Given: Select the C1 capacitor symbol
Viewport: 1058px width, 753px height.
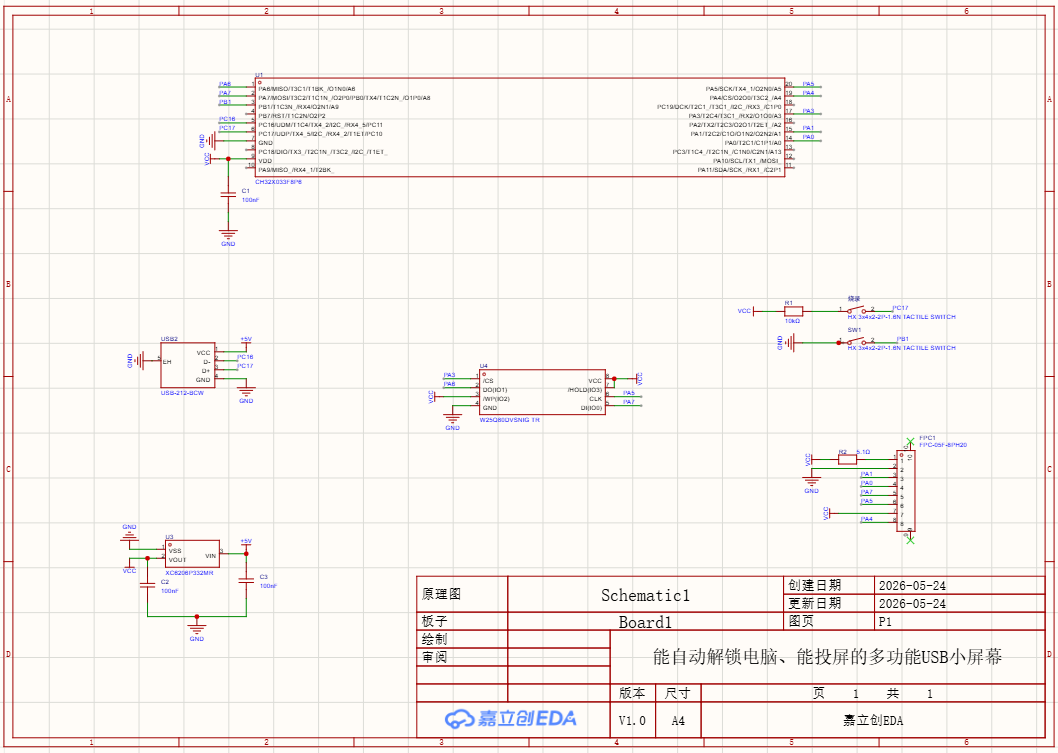Looking at the screenshot, I should (x=229, y=194).
